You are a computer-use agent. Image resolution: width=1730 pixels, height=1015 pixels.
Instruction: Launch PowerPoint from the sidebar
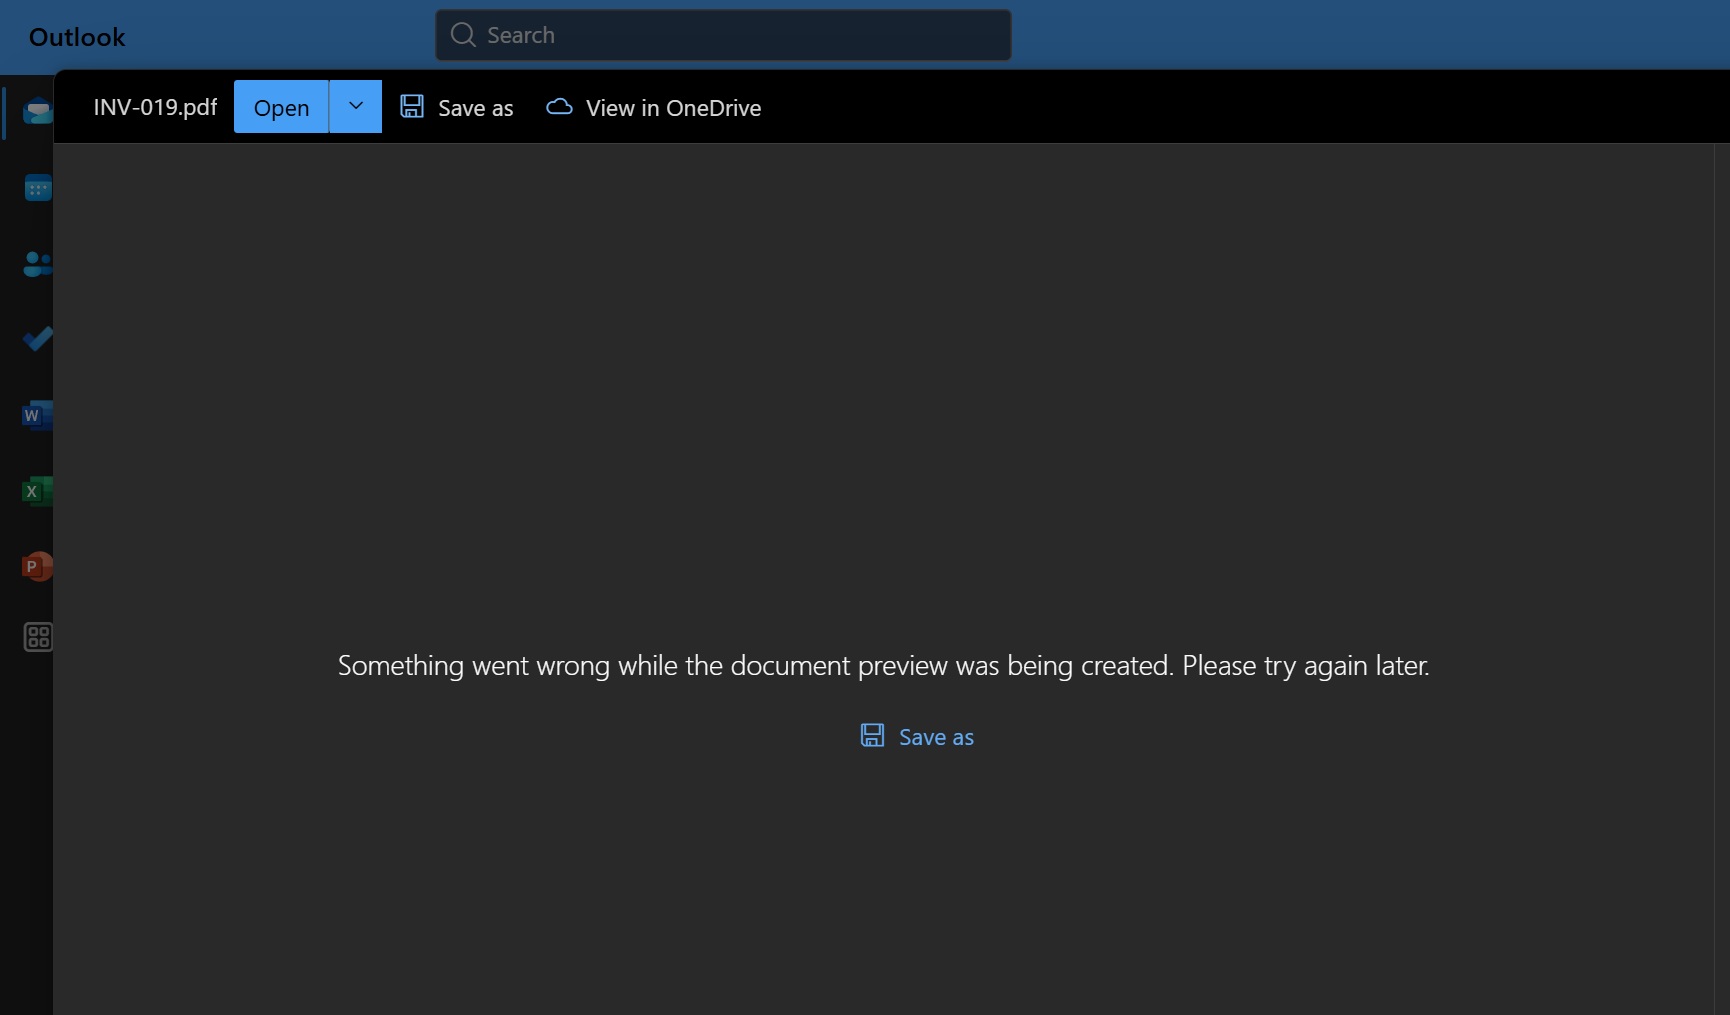pyautogui.click(x=36, y=567)
